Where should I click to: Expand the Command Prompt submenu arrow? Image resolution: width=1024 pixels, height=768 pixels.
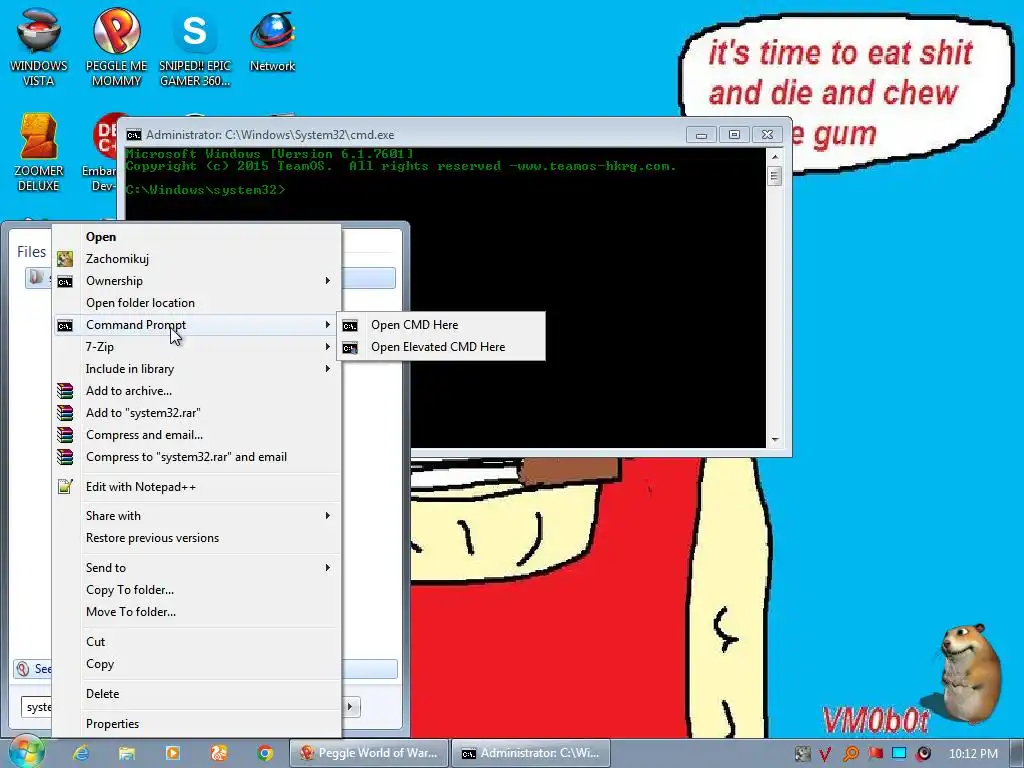click(328, 325)
